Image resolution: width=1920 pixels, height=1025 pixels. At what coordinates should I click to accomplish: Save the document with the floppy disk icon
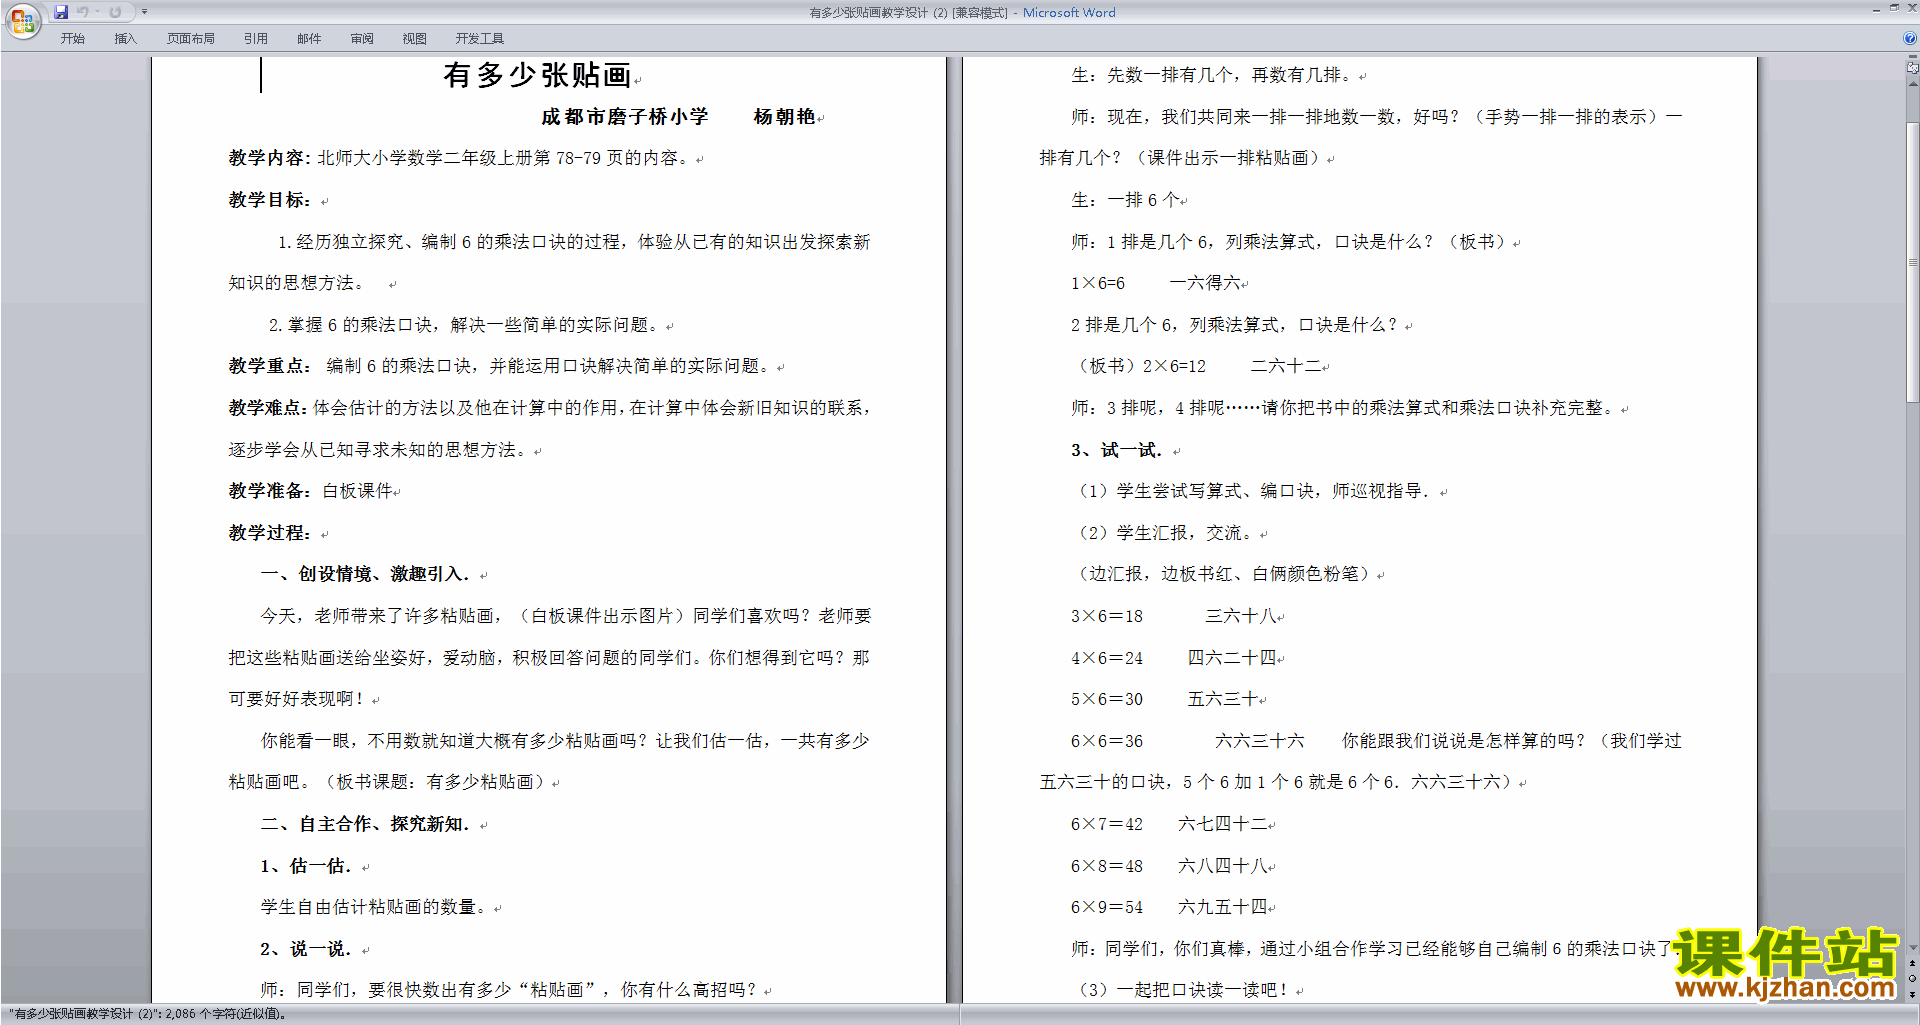point(61,12)
